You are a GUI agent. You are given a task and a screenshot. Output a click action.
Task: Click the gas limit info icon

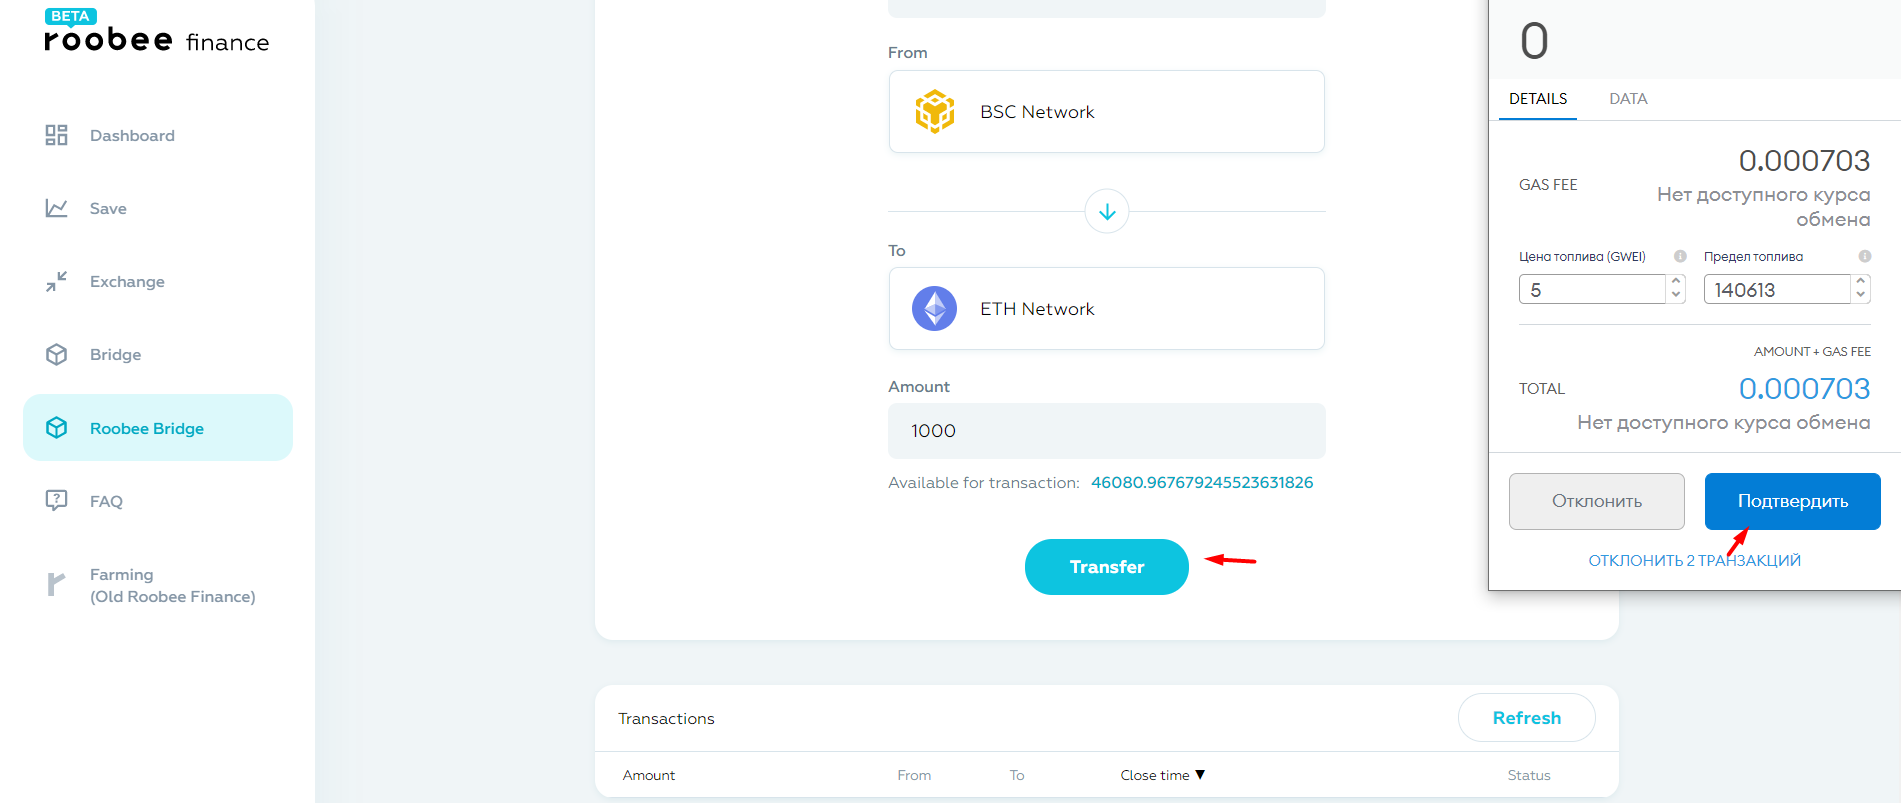[1864, 256]
